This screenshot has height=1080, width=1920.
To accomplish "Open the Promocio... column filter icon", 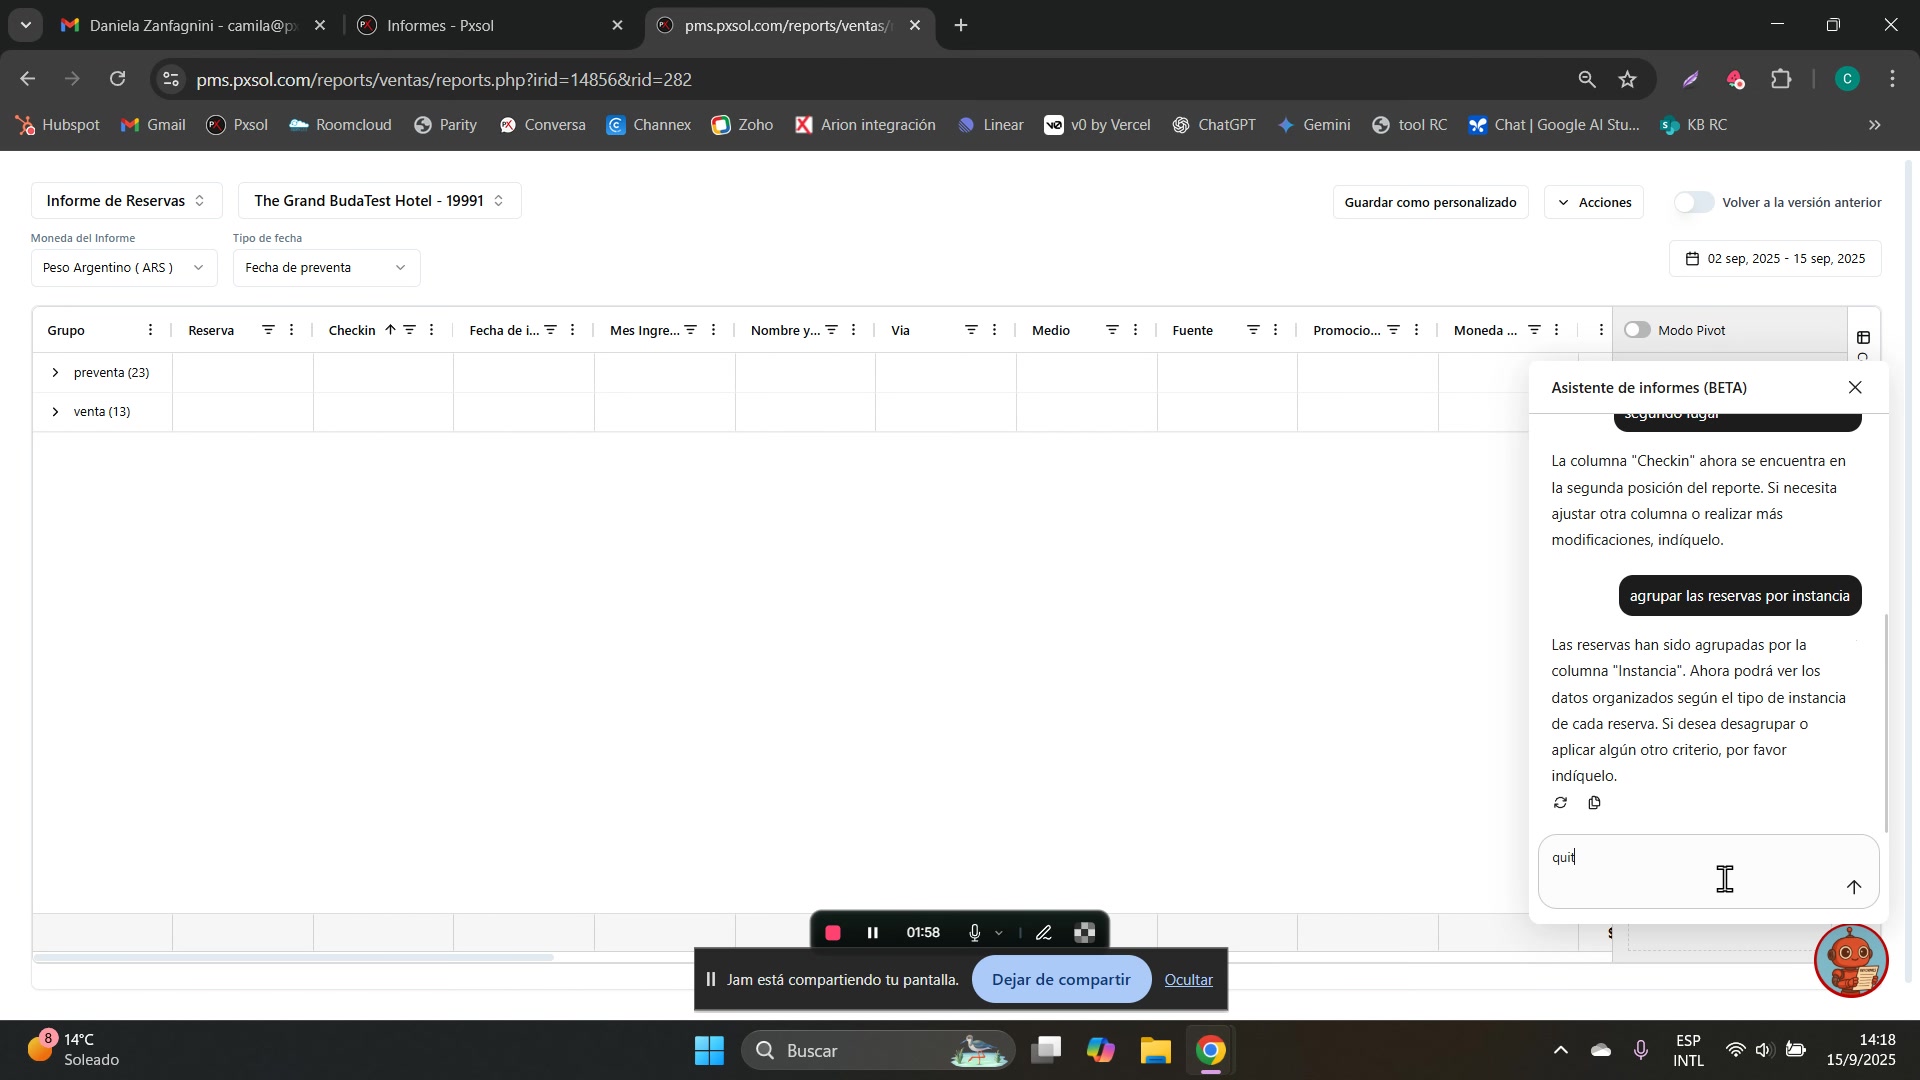I will (x=1394, y=330).
